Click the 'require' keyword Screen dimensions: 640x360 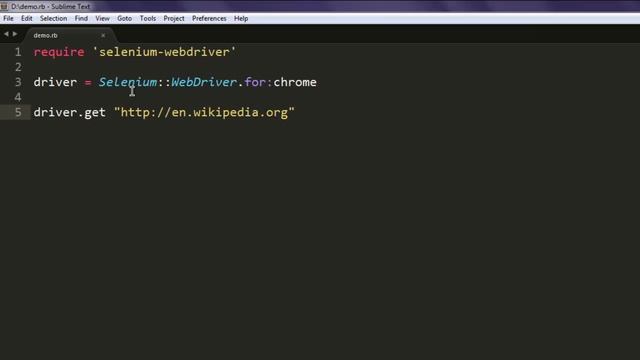pyautogui.click(x=59, y=52)
